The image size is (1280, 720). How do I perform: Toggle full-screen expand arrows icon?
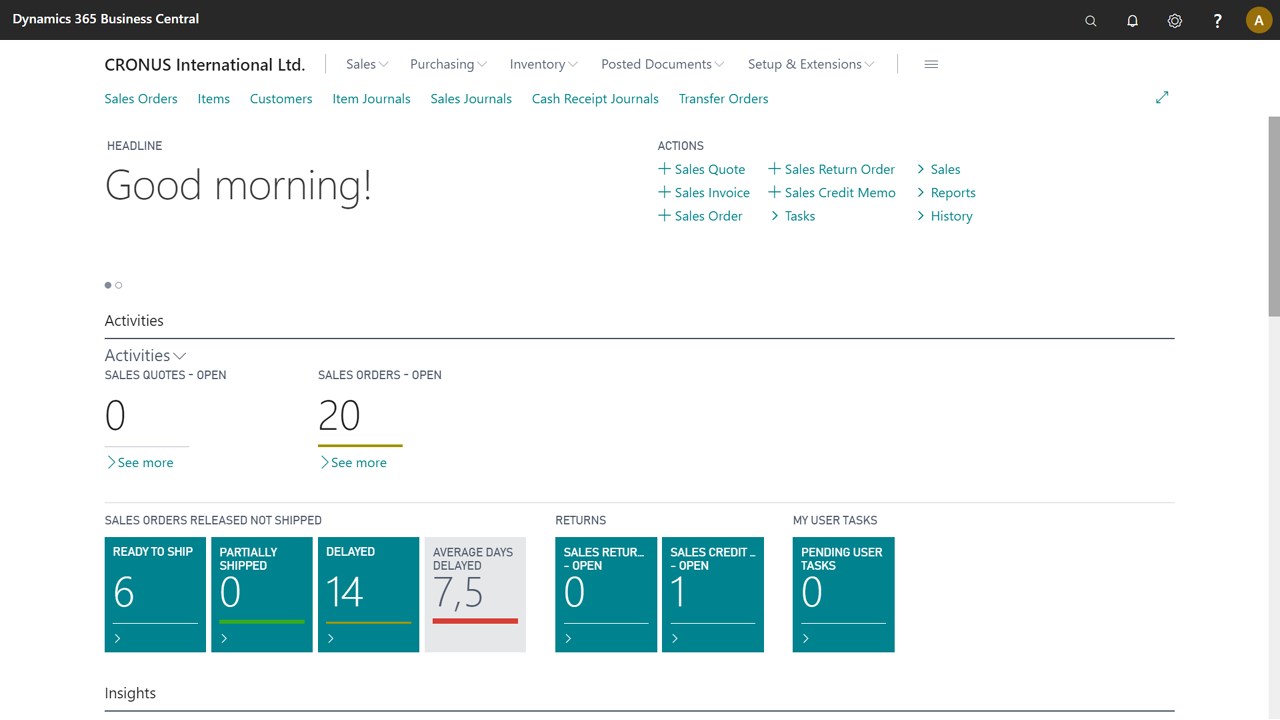point(1162,97)
